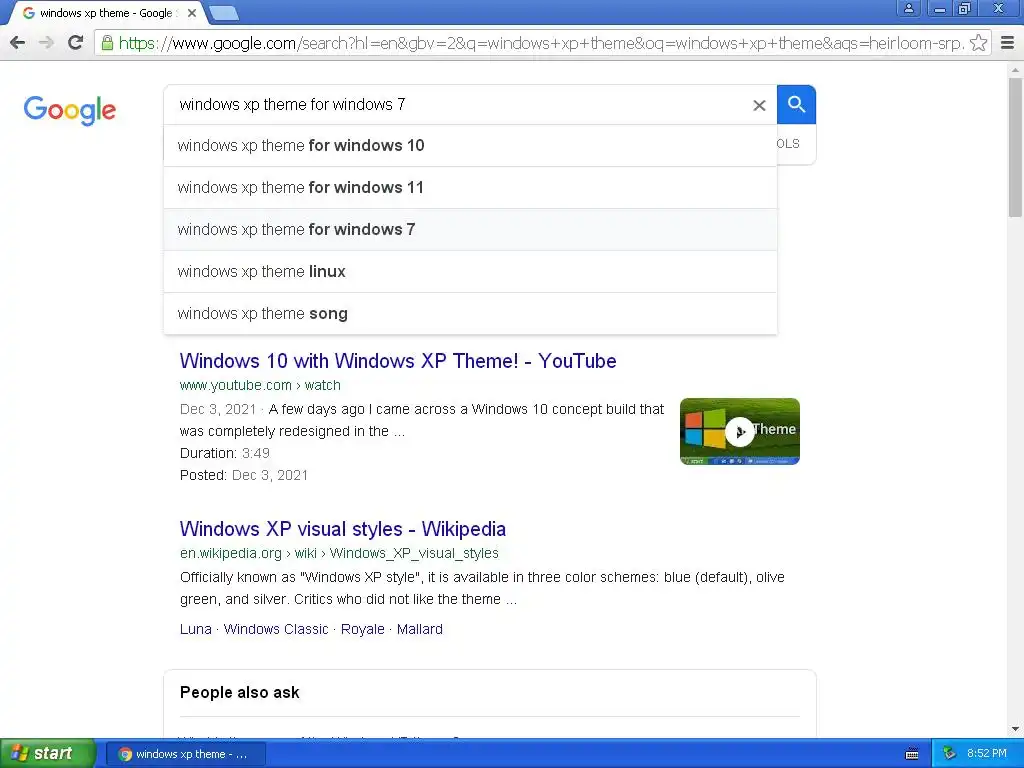Click the scrollbar up arrow

[x=1015, y=69]
